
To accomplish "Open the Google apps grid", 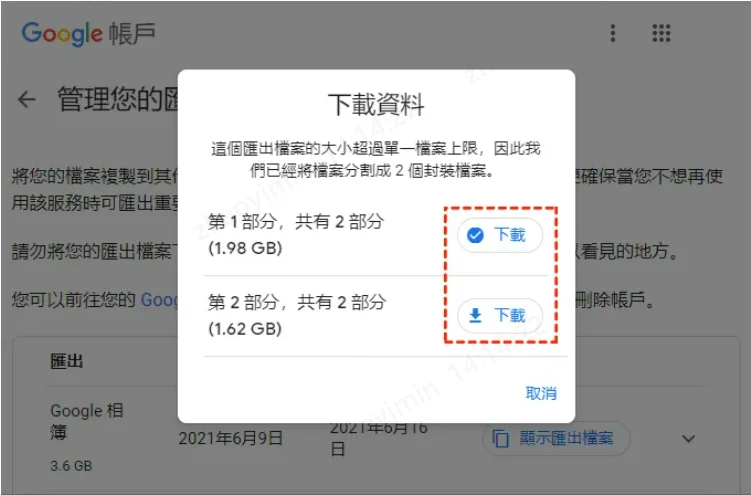I will tap(661, 34).
